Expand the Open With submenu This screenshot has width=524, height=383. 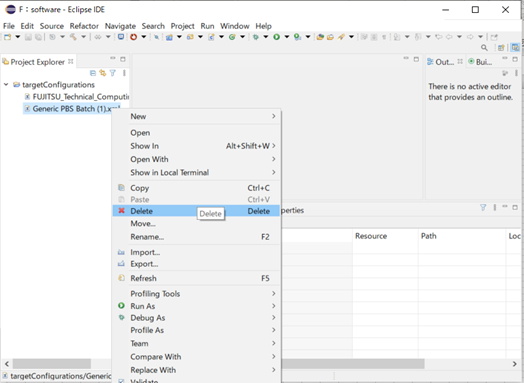[196, 159]
